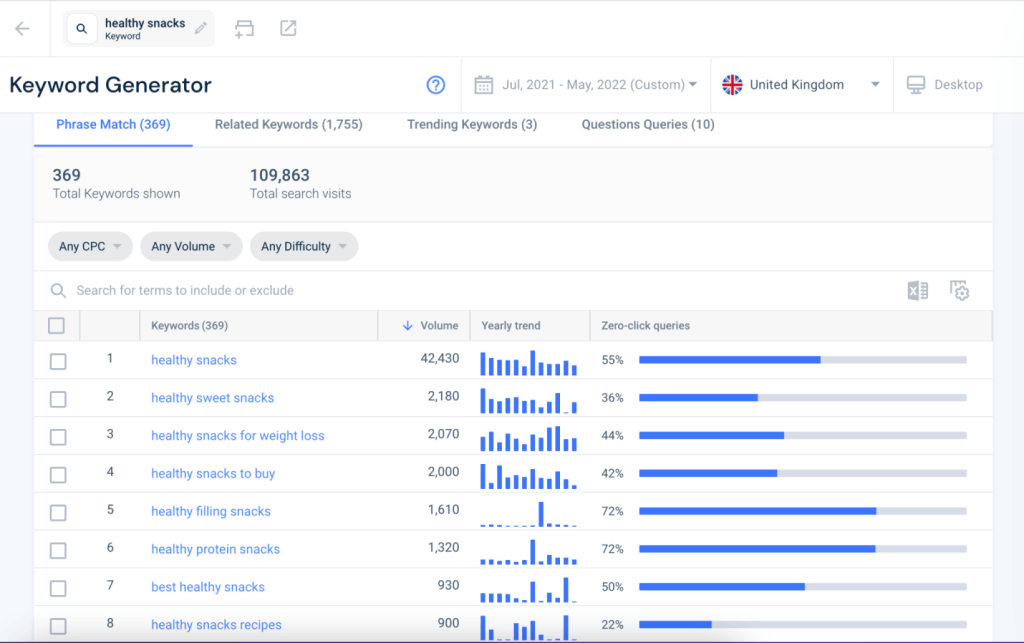The image size is (1024, 643).
Task: Open the healthy snacks keyword link
Action: click(x=194, y=360)
